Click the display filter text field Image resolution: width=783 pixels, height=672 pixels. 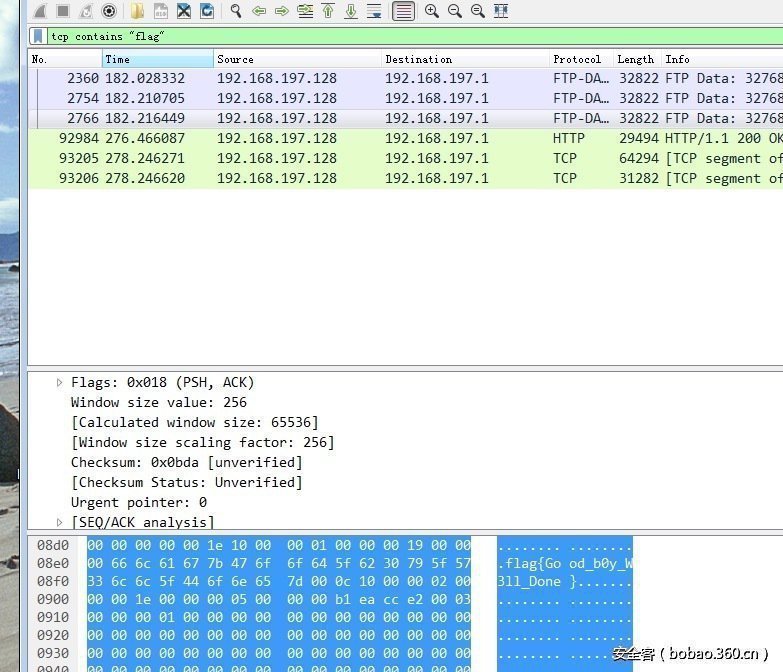(x=400, y=36)
